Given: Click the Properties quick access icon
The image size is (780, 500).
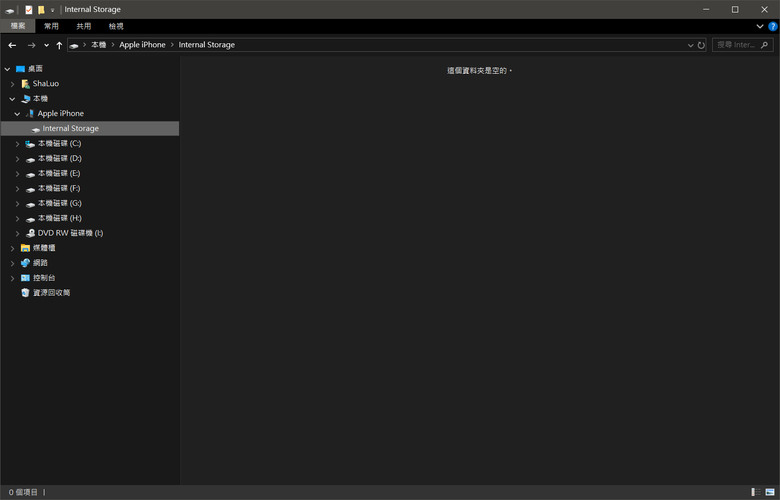Looking at the screenshot, I should 29,9.
